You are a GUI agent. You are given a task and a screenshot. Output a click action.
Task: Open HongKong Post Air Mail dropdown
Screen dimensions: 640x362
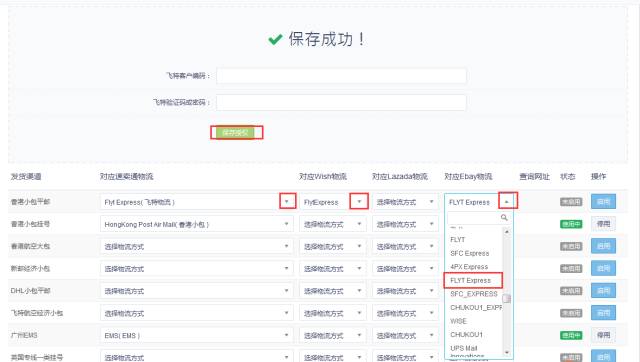pos(196,224)
